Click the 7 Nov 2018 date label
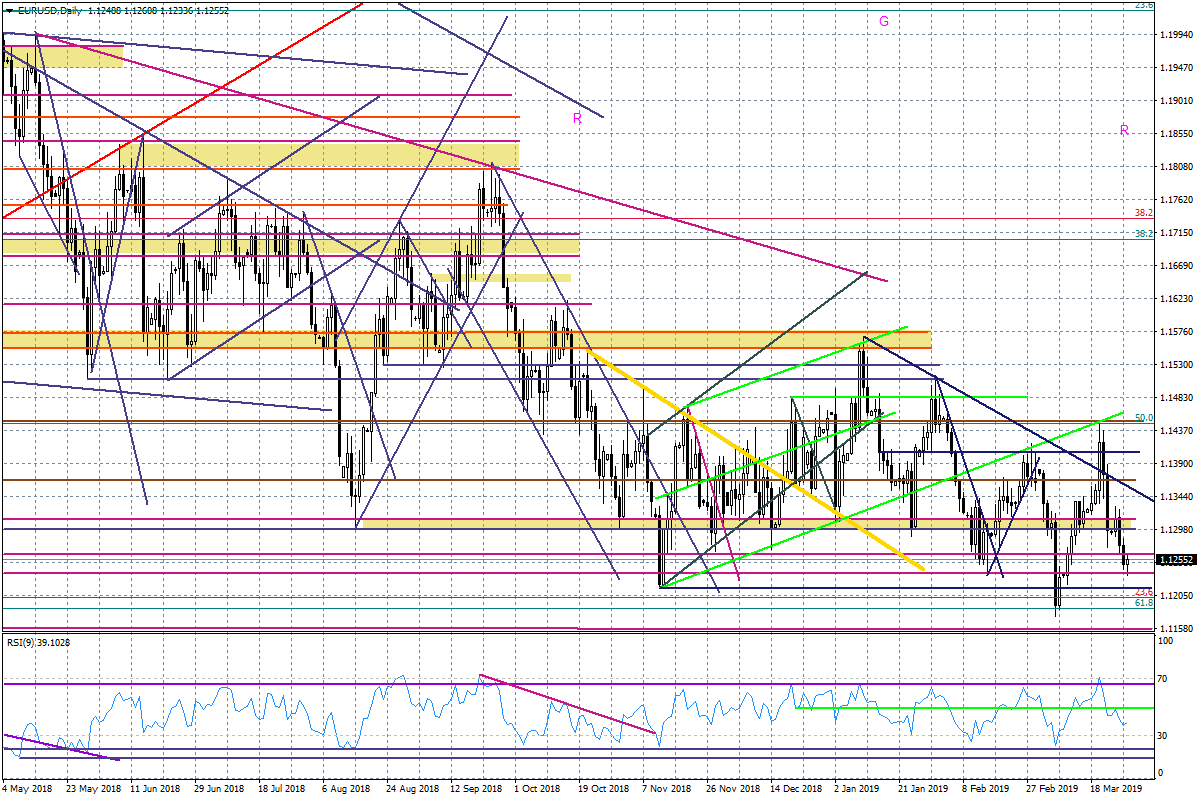The image size is (1200, 800). [667, 788]
